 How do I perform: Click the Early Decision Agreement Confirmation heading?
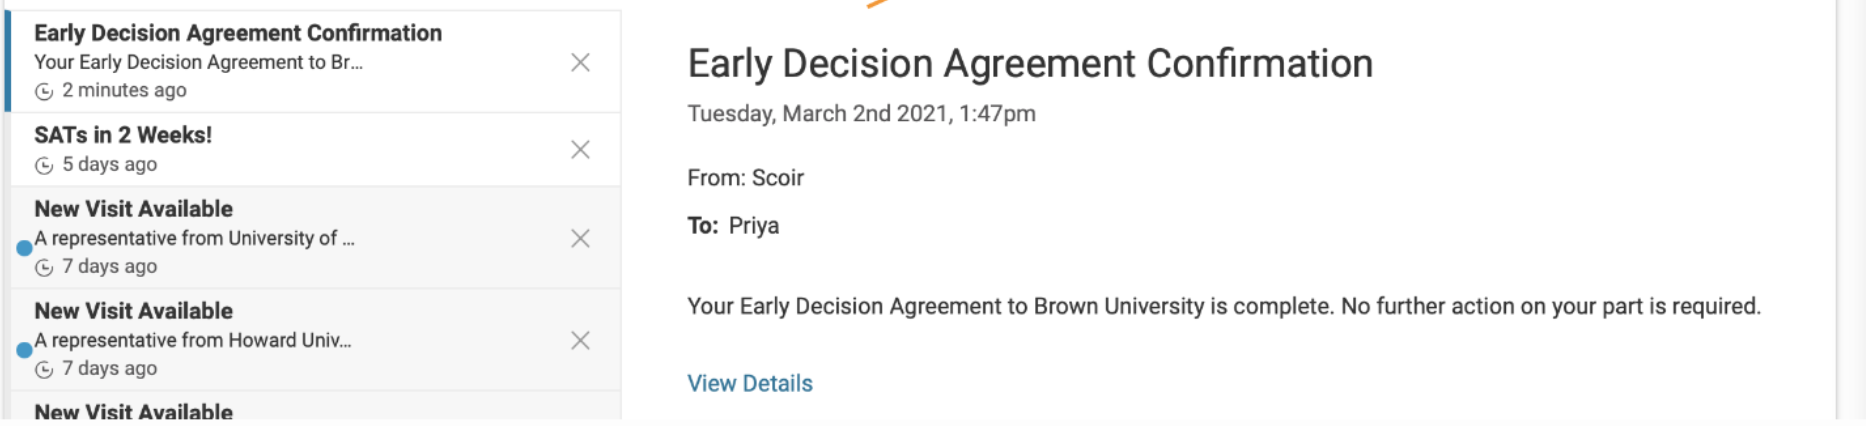[1030, 63]
